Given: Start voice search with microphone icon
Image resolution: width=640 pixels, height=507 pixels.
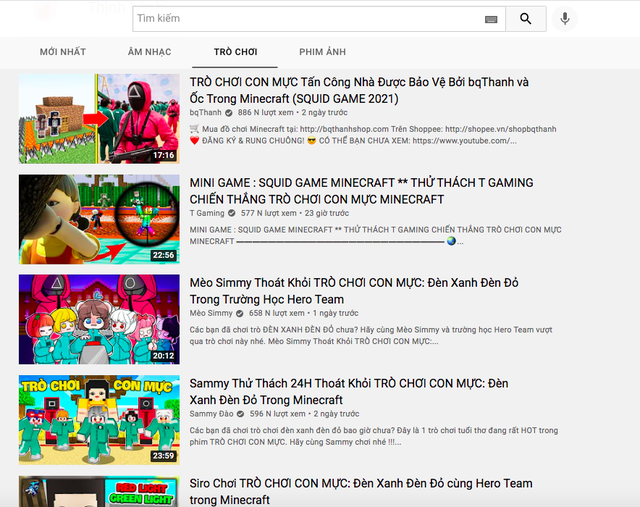Looking at the screenshot, I should [x=565, y=19].
